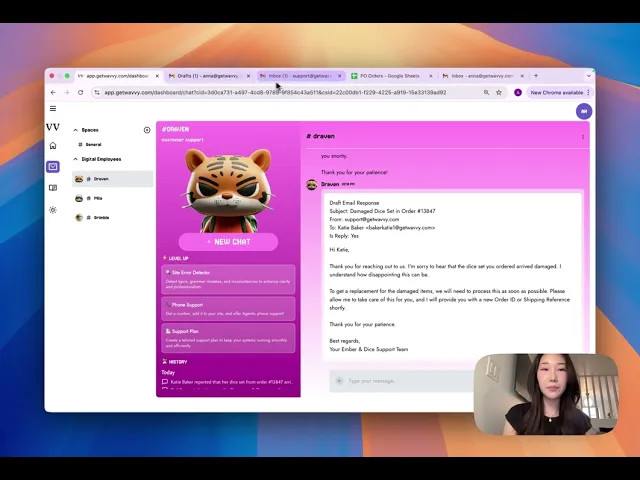
Task: Open Katie Baker order #13847 history chat
Action: pos(227,382)
